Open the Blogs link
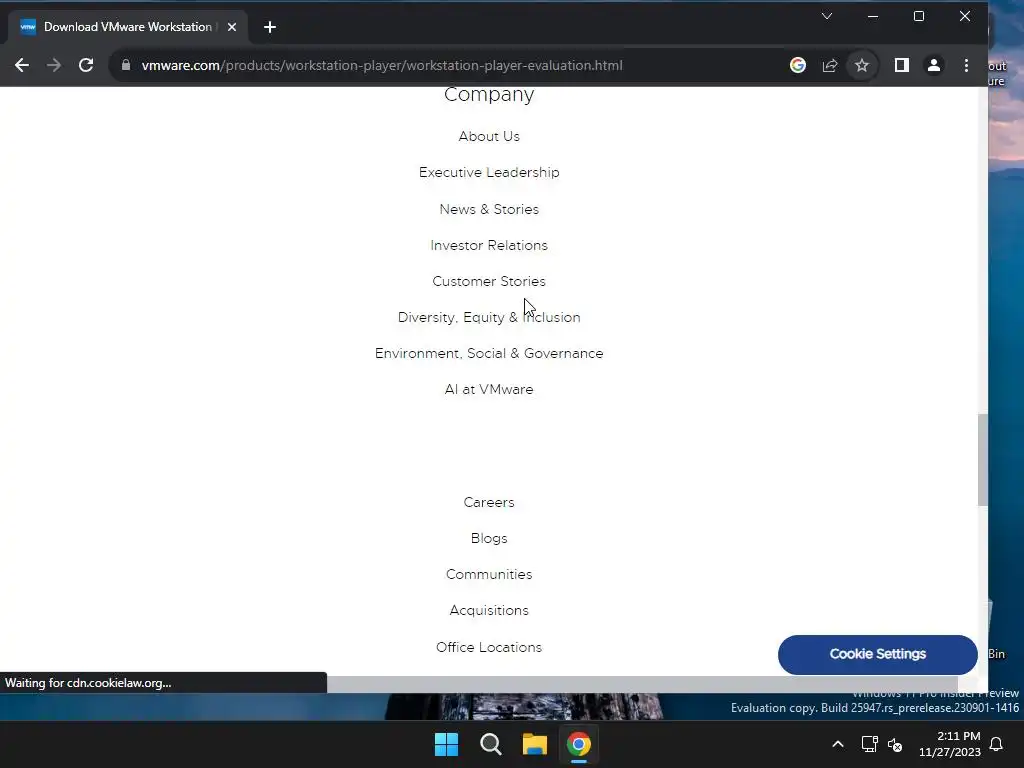Image resolution: width=1024 pixels, height=768 pixels. click(489, 538)
